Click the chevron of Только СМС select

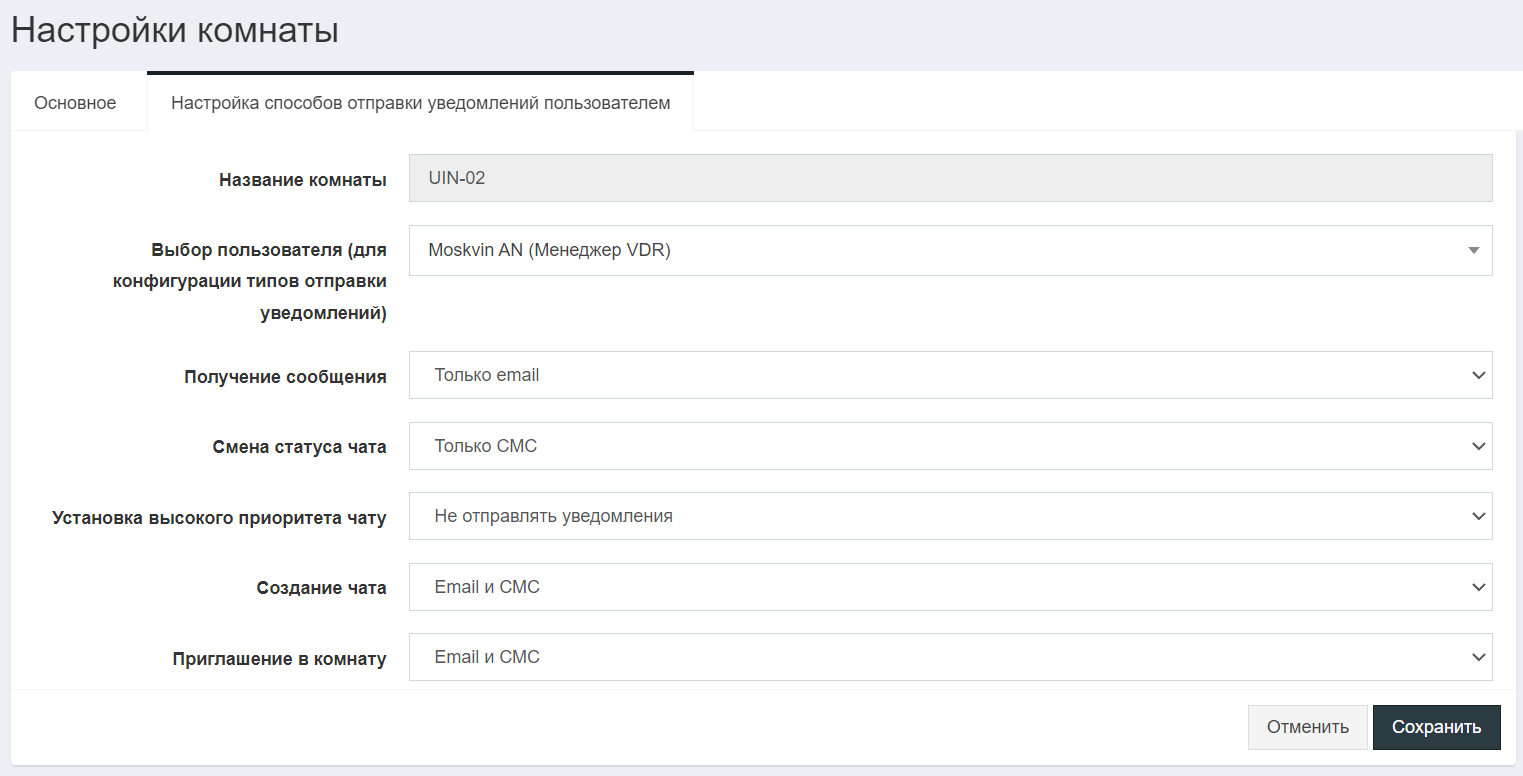(1479, 446)
